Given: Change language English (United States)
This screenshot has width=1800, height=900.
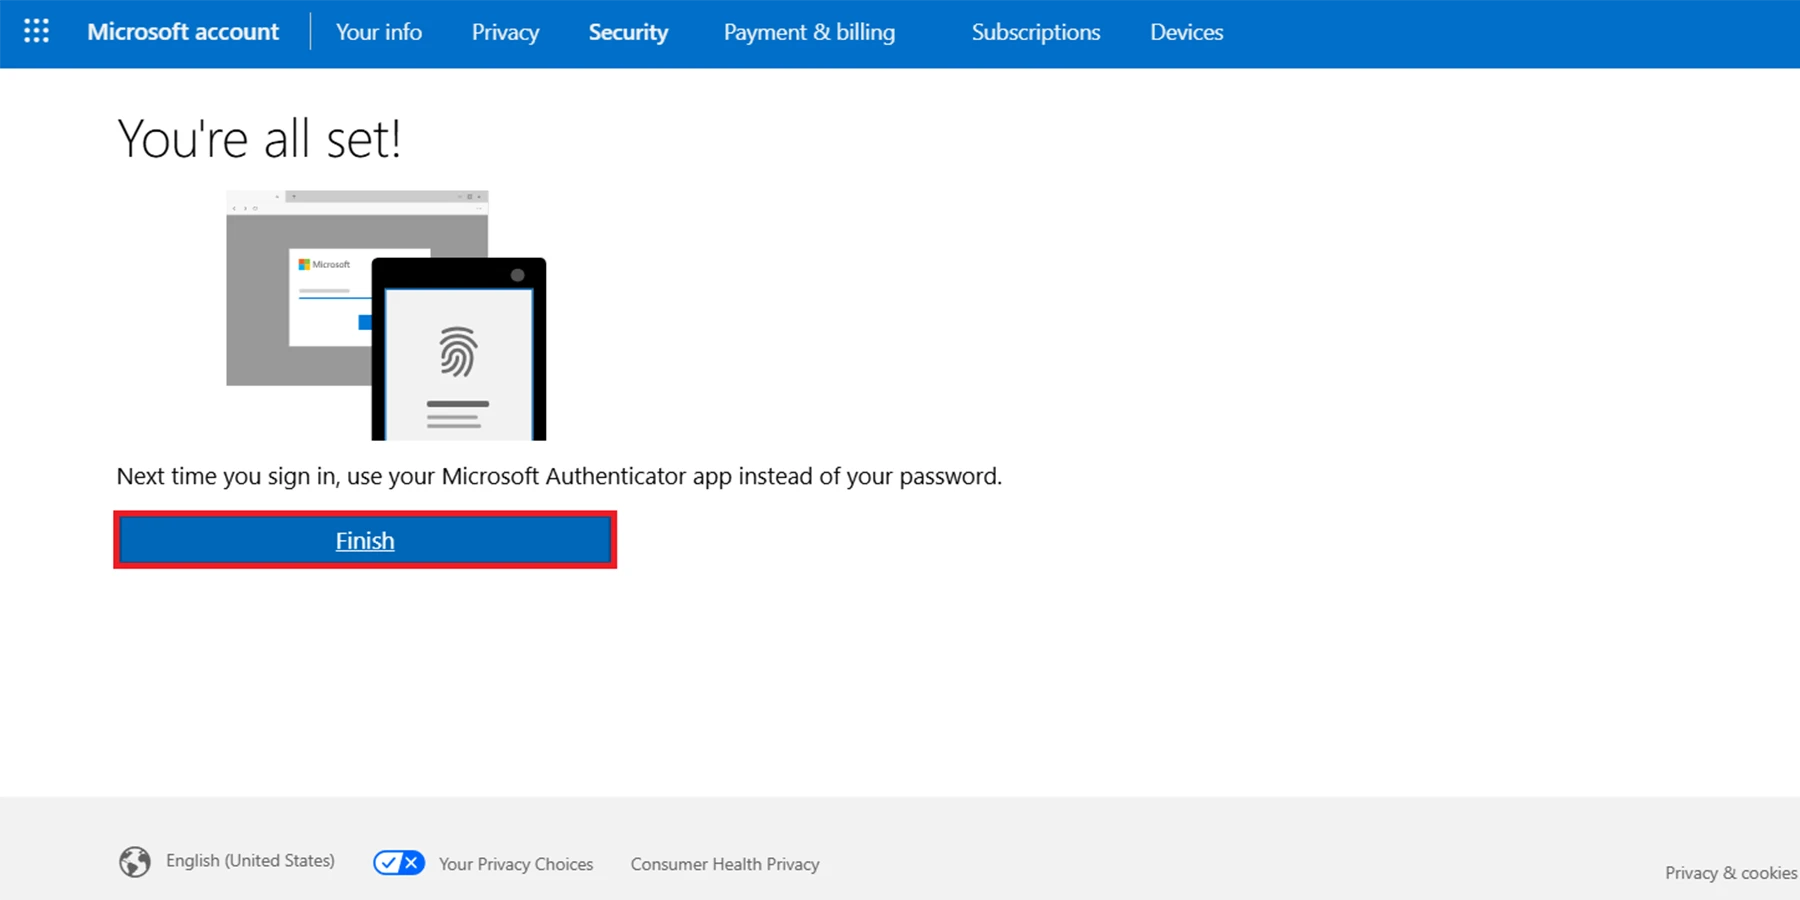Looking at the screenshot, I should click(250, 861).
